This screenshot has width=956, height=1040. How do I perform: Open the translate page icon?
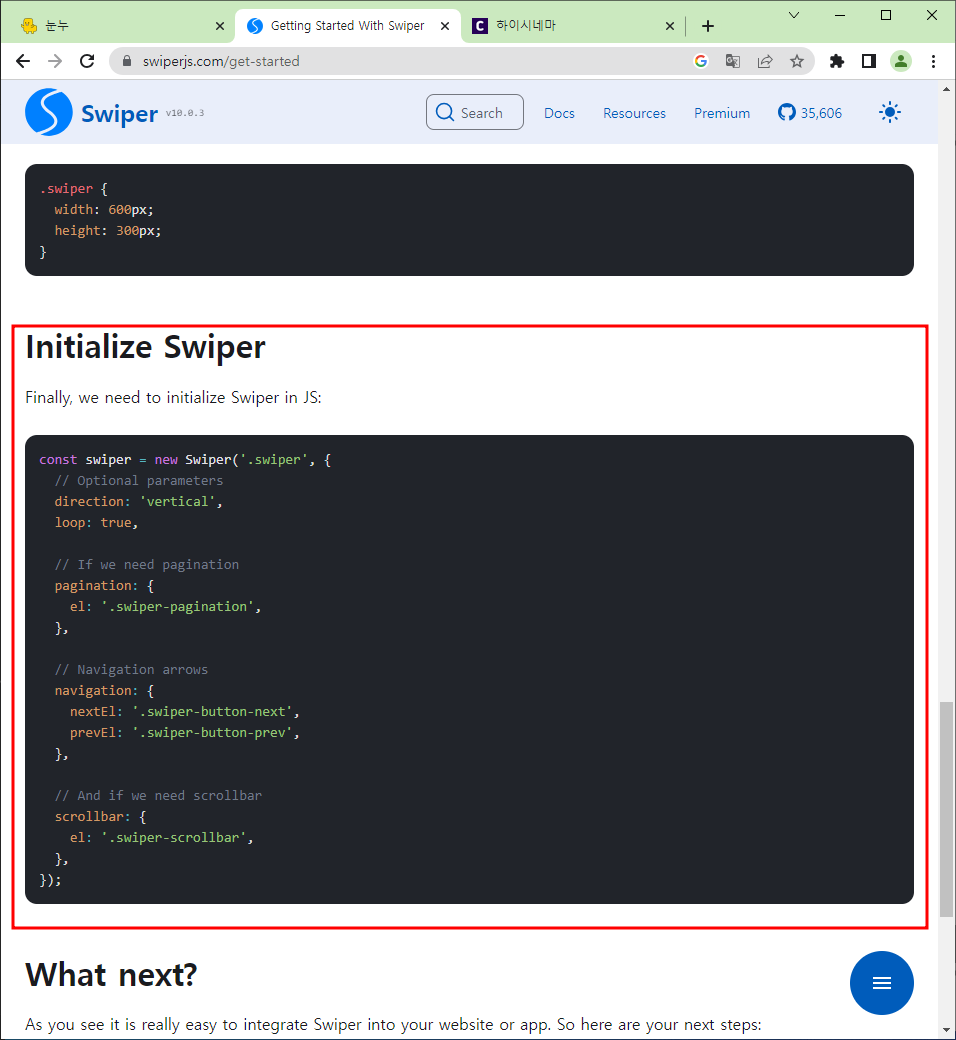(x=732, y=61)
